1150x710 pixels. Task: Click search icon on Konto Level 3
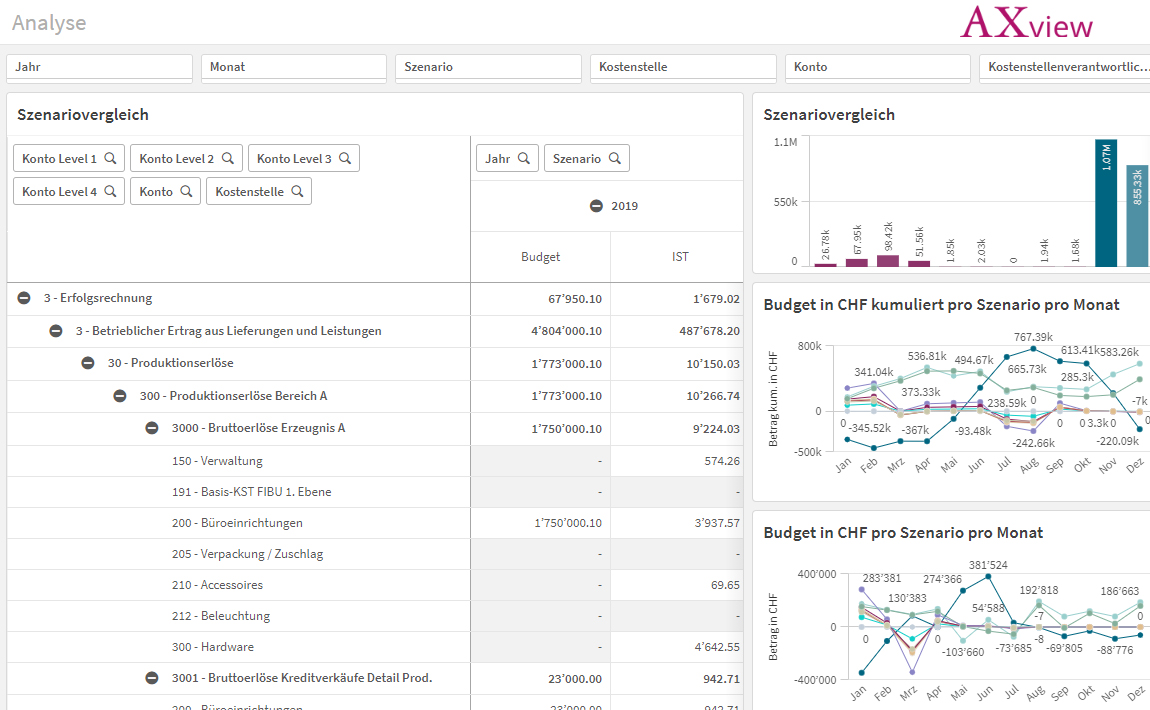click(345, 158)
